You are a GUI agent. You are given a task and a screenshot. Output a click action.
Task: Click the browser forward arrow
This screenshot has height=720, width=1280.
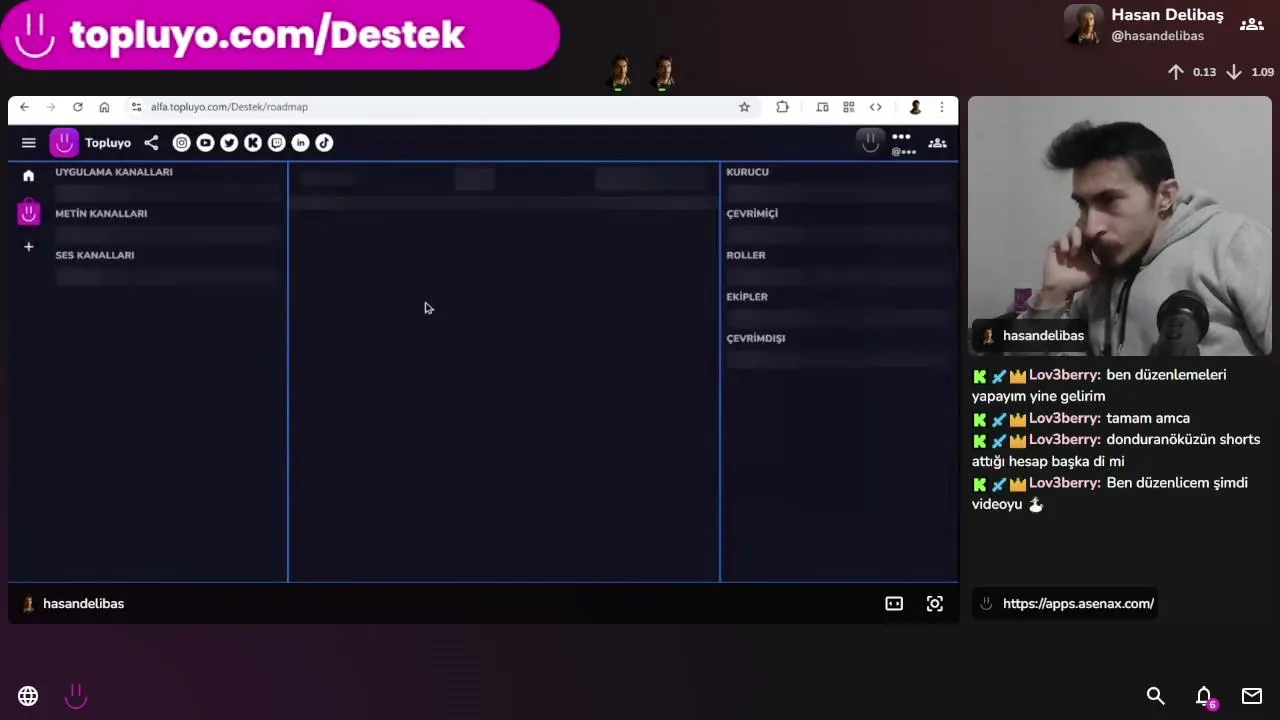click(50, 107)
